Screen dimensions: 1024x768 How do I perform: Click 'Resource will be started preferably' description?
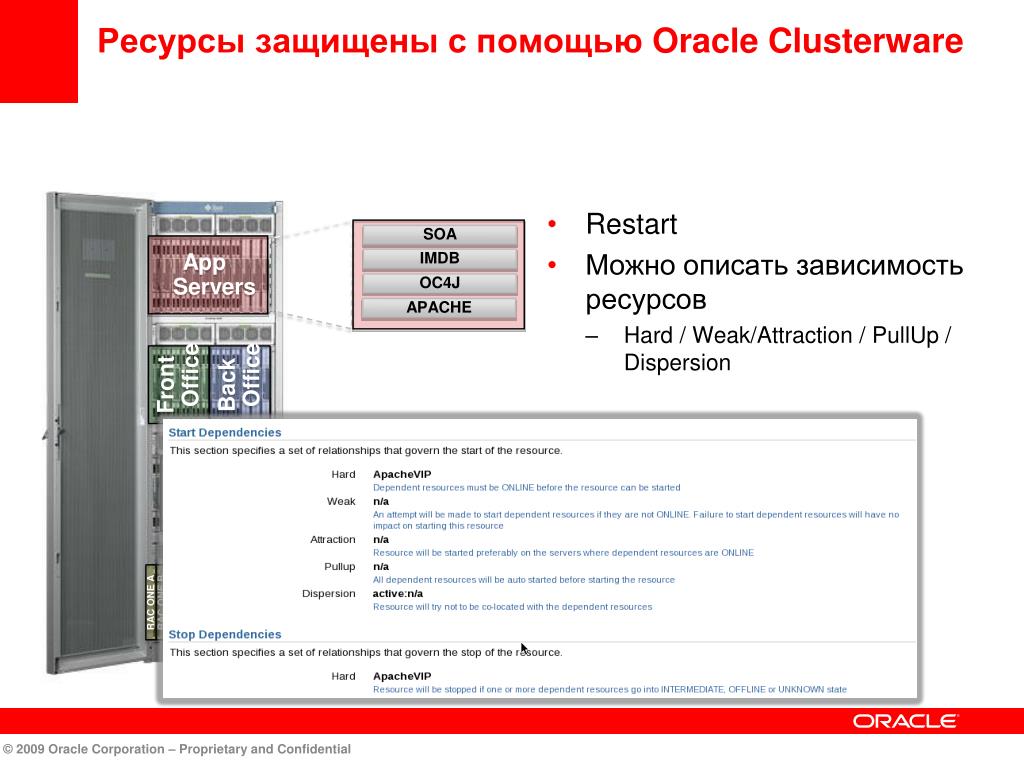[x=564, y=552]
